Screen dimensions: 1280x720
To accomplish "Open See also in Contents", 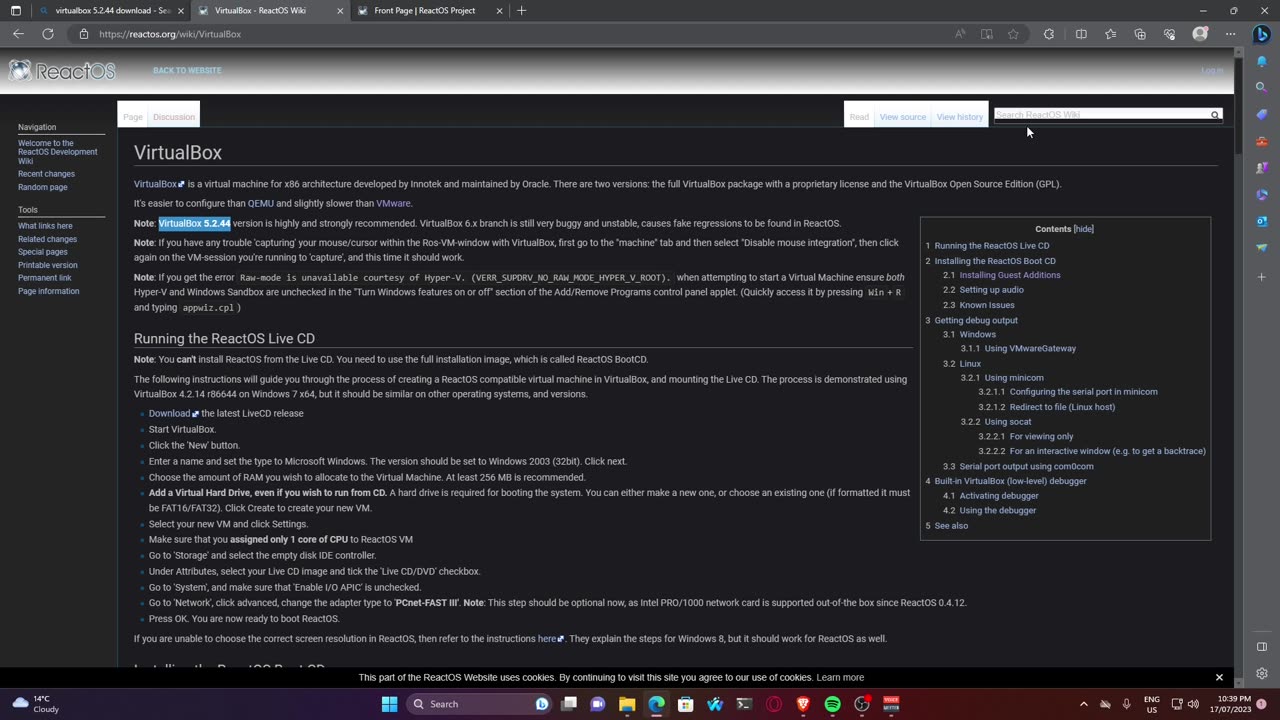I will point(951,526).
